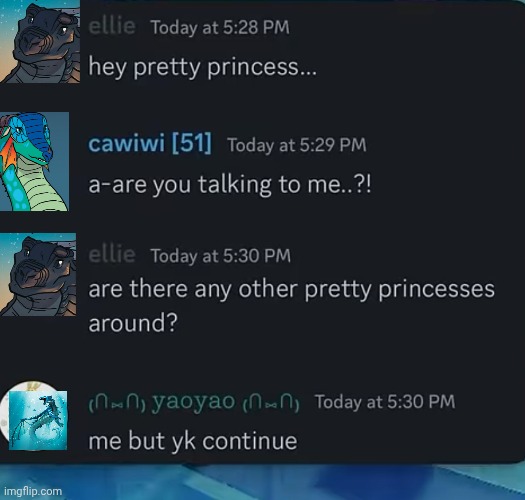Click the kaomoji after yaoyao's name
525x500 pixels.
271,404
